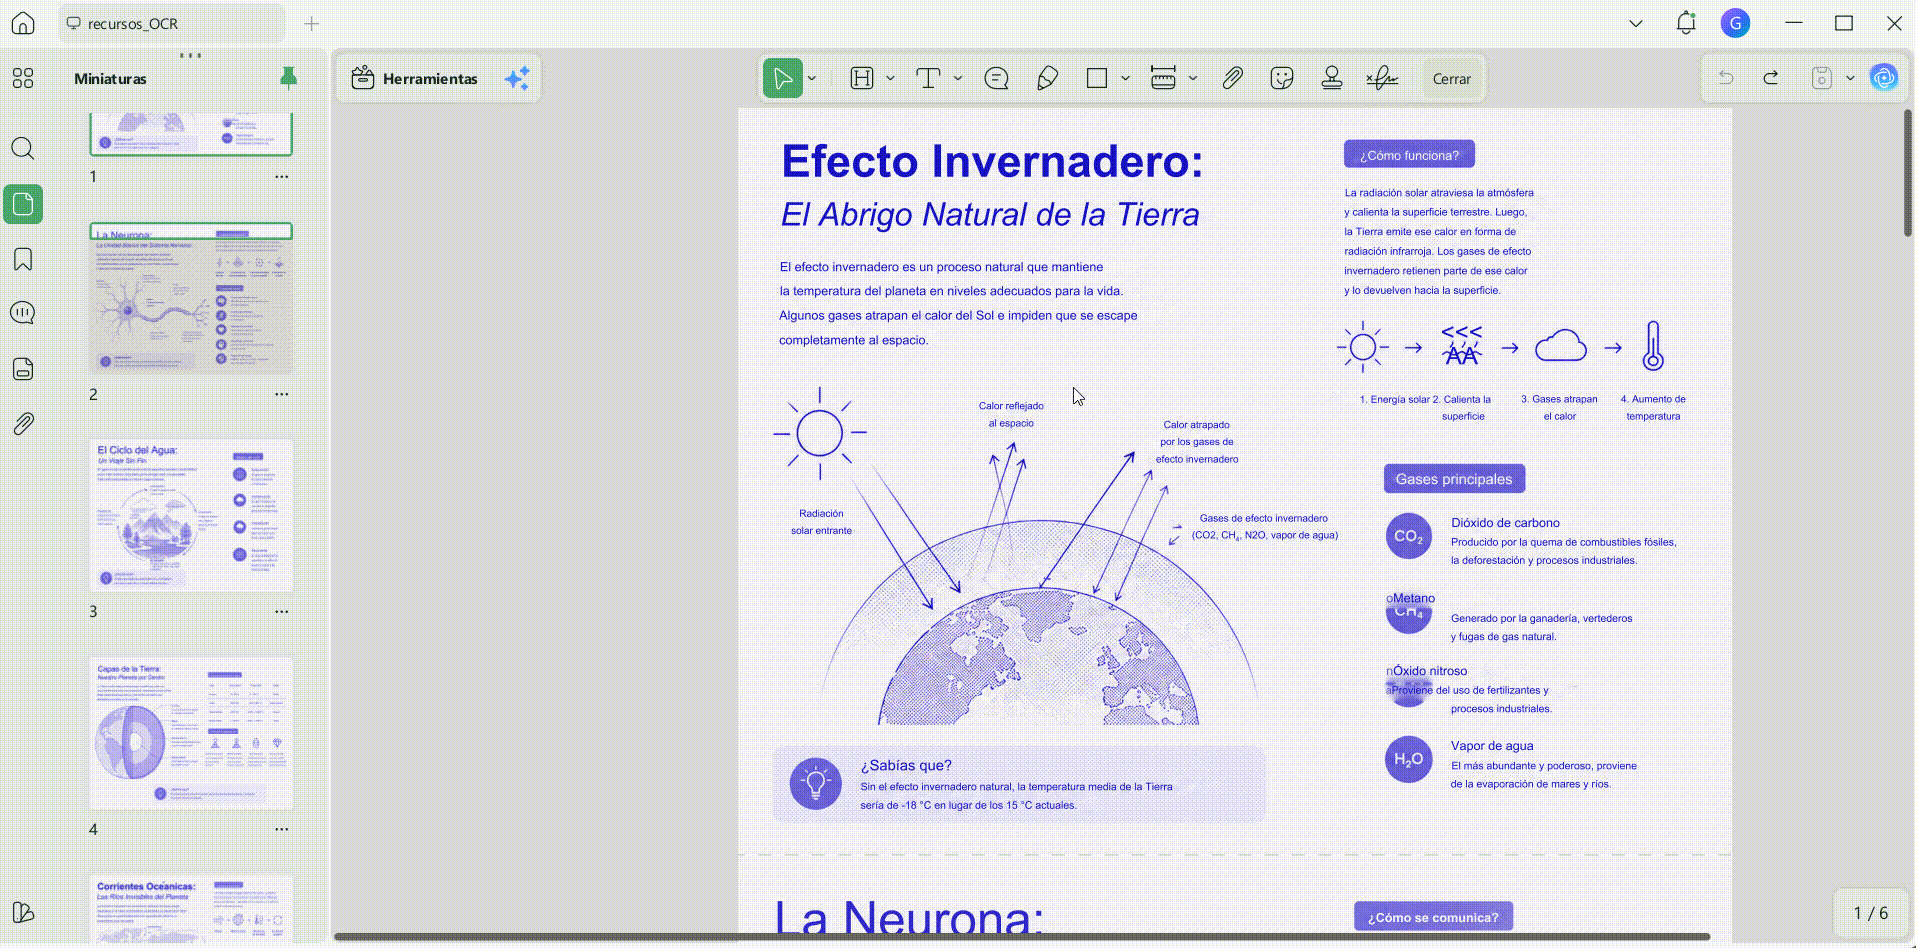Click the Cerrar button in the toolbar
The image size is (1916, 948).
pyautogui.click(x=1451, y=79)
